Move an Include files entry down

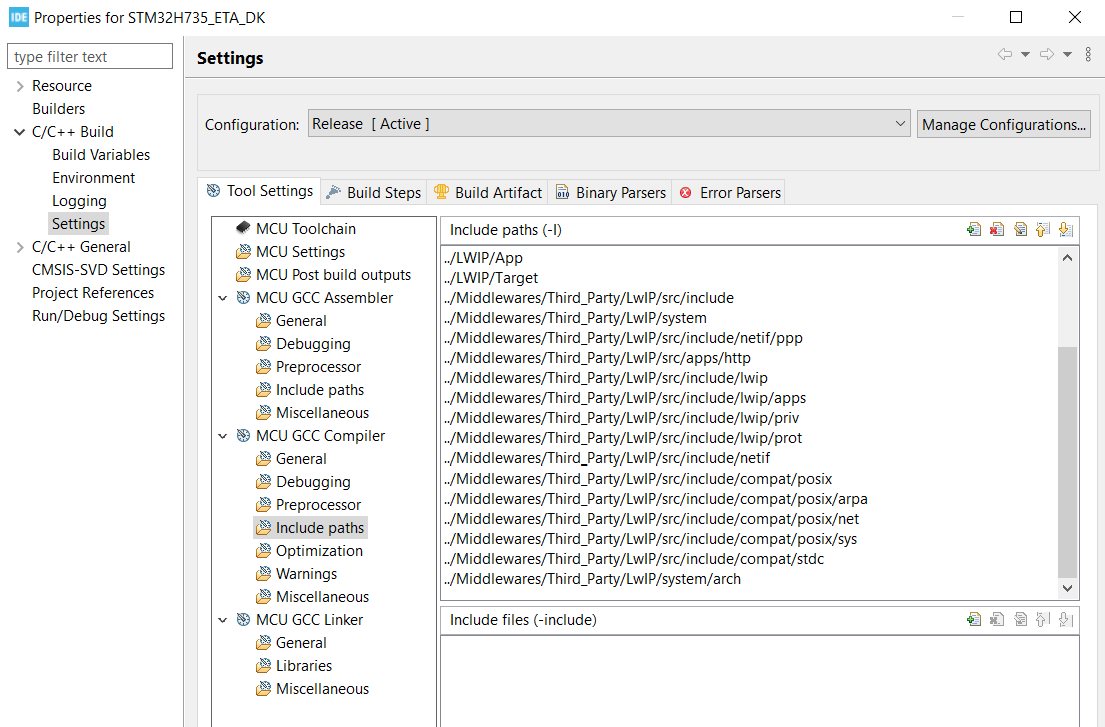[1065, 619]
